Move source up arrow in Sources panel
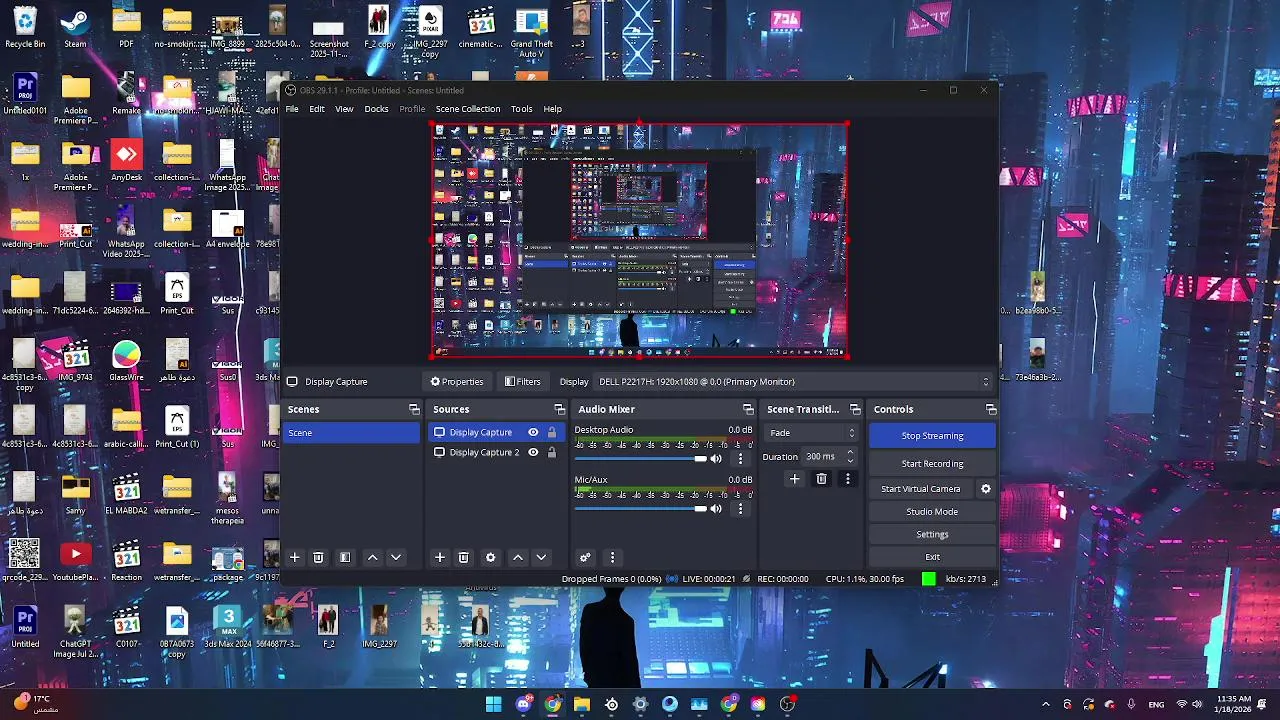 tap(517, 557)
